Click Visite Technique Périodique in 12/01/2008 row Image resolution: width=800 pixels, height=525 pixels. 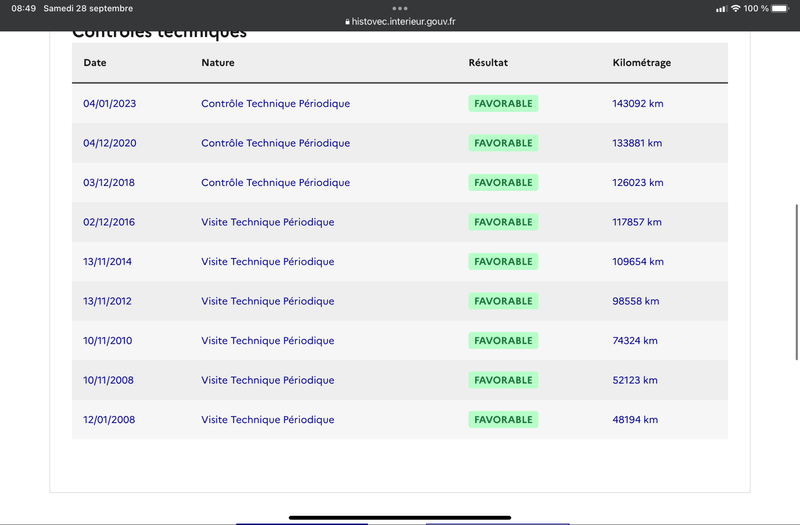267,419
